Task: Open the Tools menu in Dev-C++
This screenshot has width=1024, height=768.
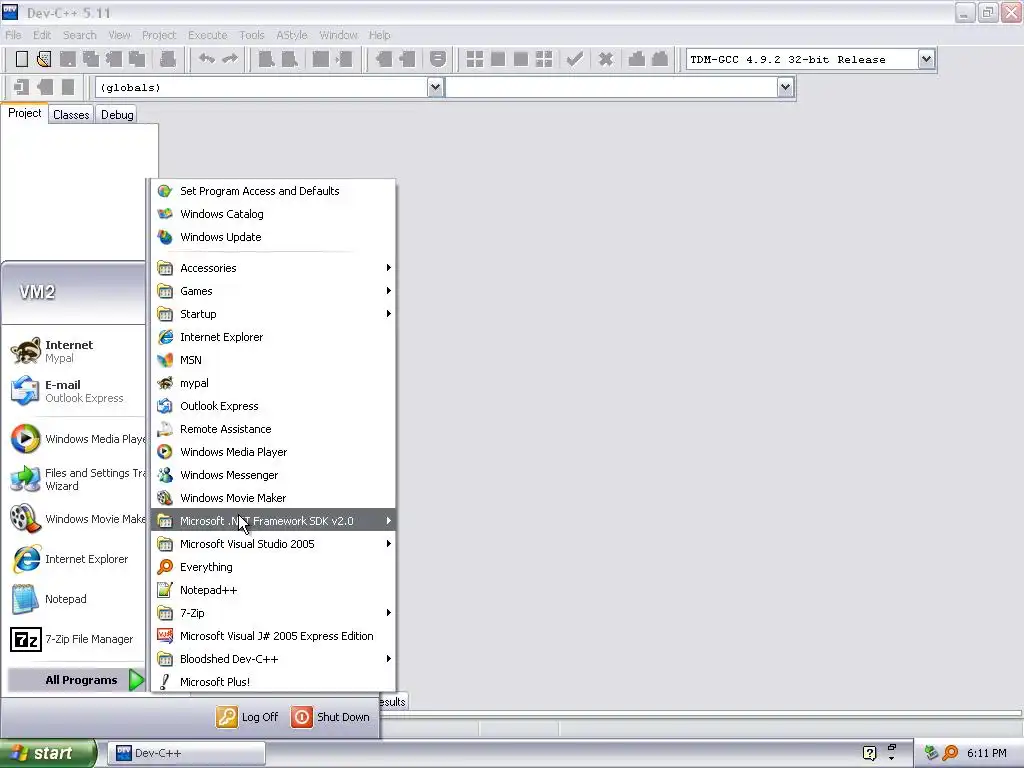Action: coord(251,35)
